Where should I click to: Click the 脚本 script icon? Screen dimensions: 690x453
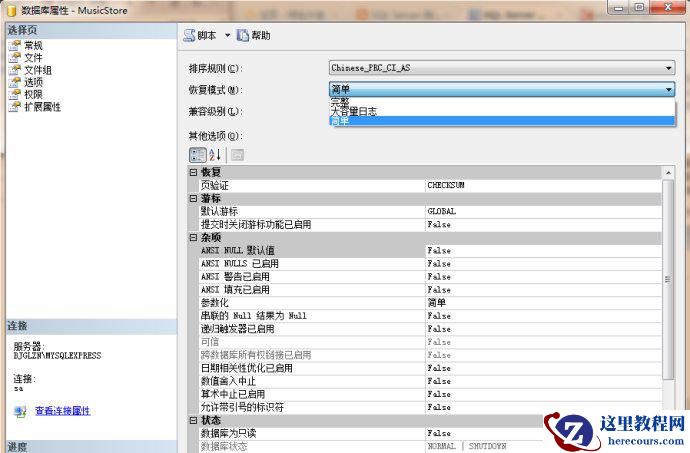click(x=189, y=36)
